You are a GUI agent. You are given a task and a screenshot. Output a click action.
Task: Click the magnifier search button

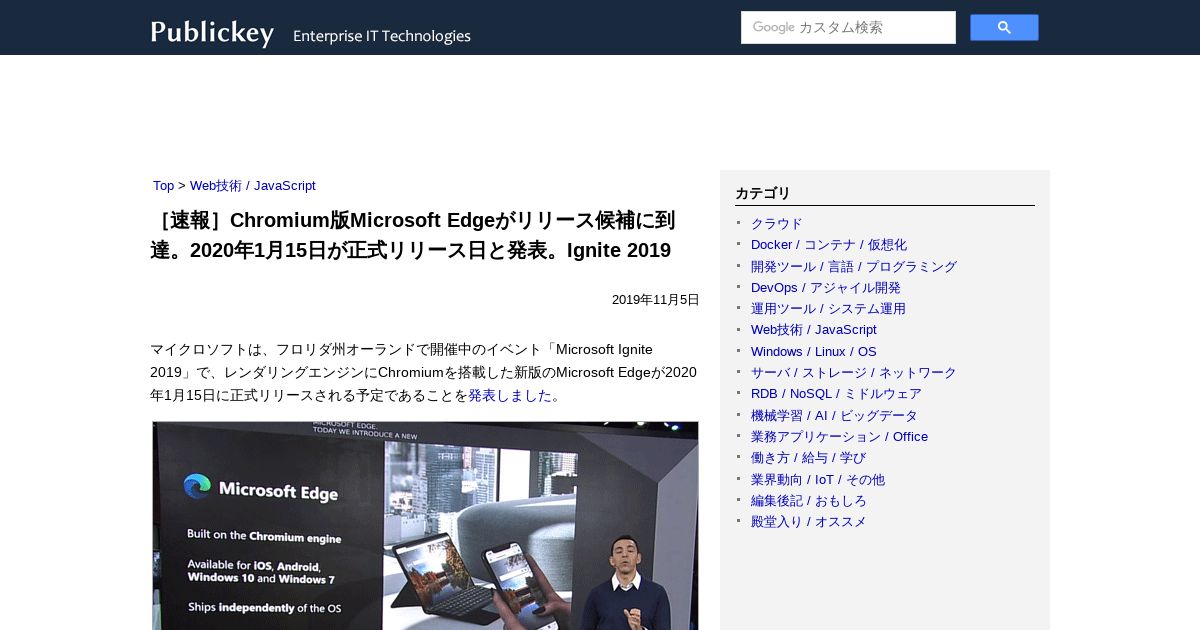[x=1004, y=28]
